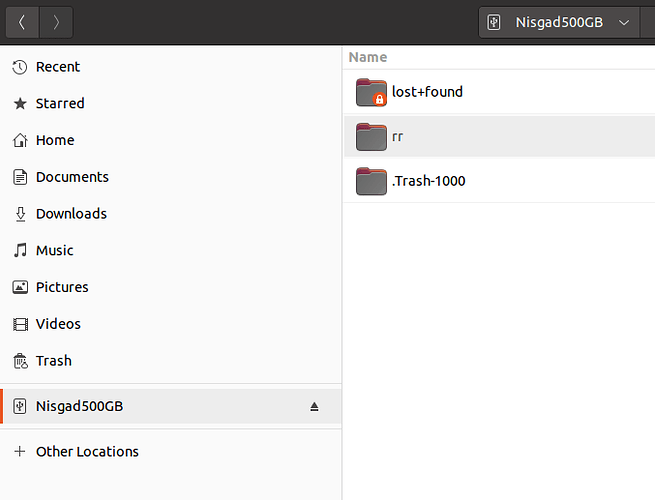The height and width of the screenshot is (500, 655).
Task: Go back with the left arrow button
Action: [23, 22]
